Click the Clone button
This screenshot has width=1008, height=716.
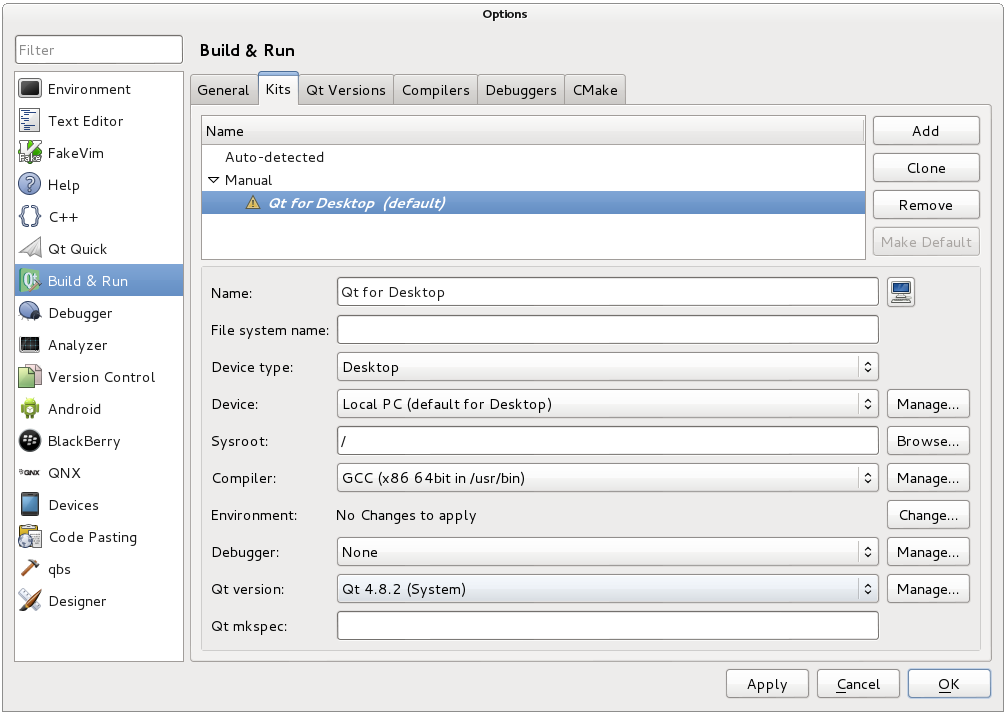[x=926, y=168]
